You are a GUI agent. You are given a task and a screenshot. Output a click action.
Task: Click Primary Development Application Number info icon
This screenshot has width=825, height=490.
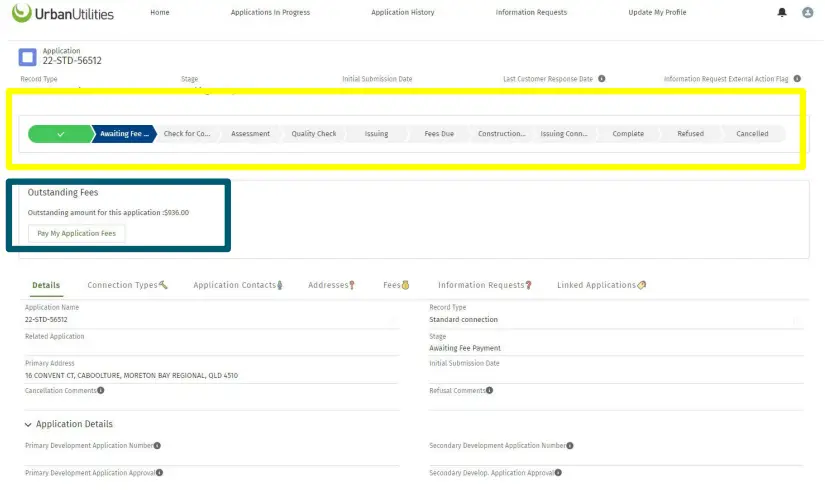pyautogui.click(x=157, y=445)
